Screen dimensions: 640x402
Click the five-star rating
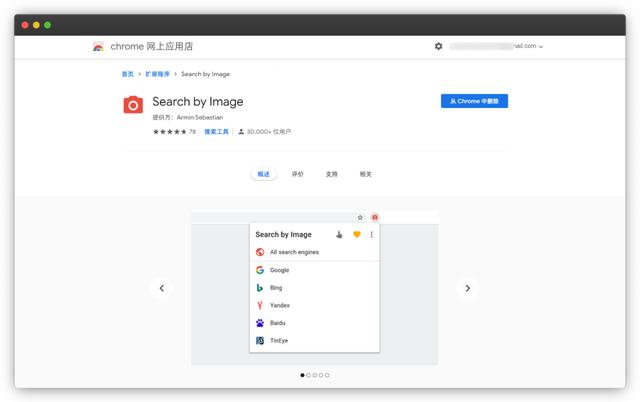169,131
